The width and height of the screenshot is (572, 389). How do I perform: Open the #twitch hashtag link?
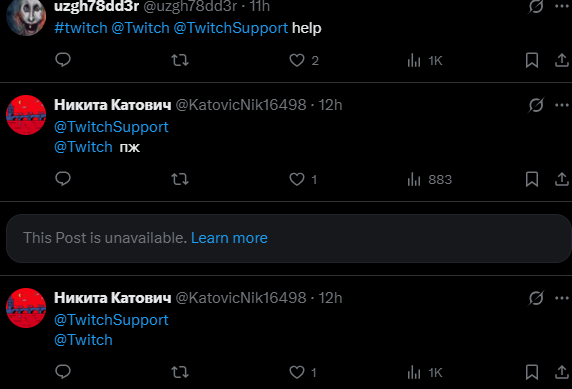pos(81,28)
